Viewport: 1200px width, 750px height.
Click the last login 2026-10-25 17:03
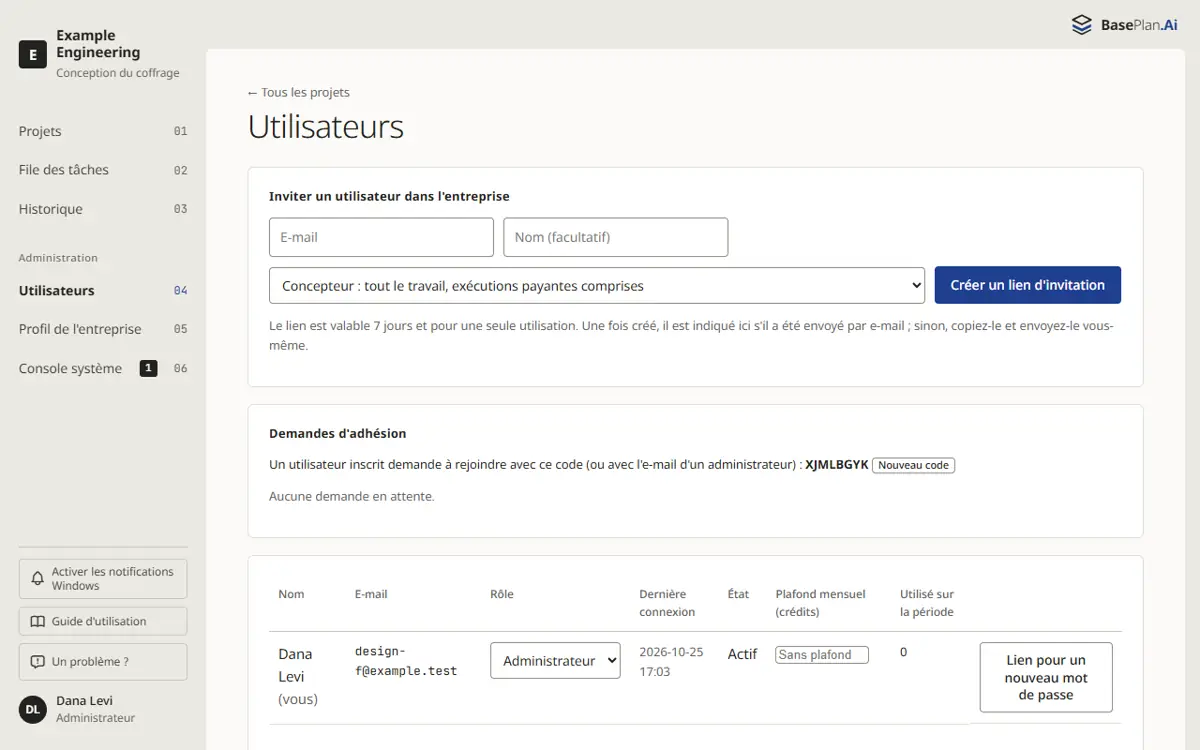pyautogui.click(x=671, y=662)
